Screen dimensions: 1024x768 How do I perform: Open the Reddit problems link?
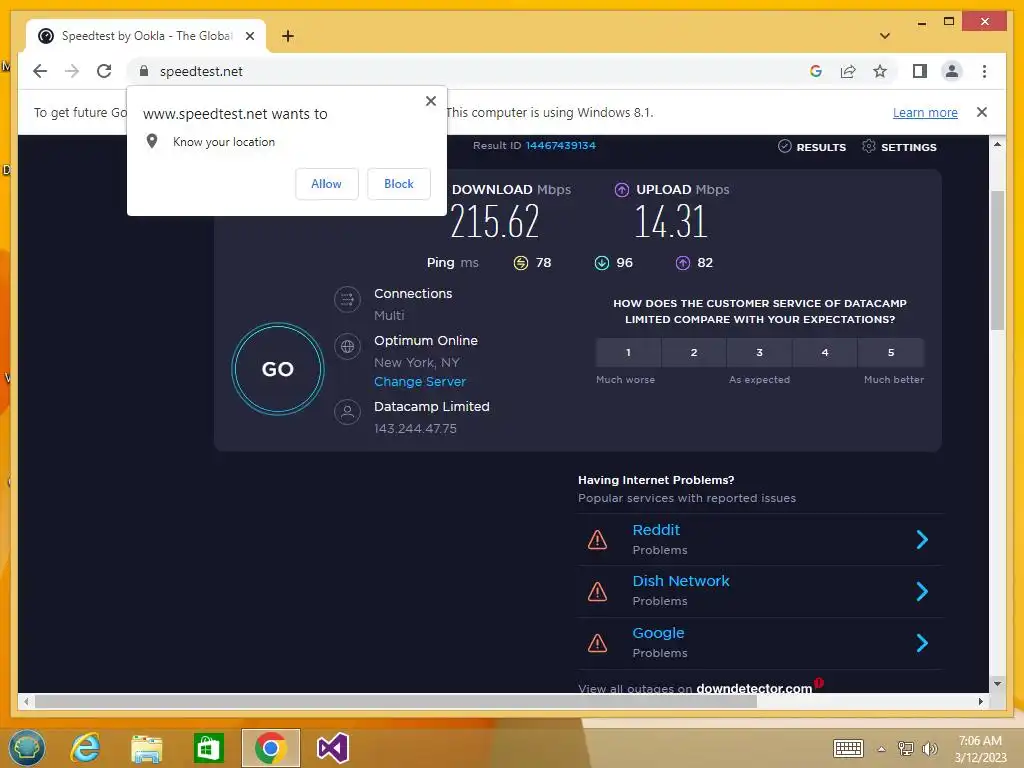(656, 530)
